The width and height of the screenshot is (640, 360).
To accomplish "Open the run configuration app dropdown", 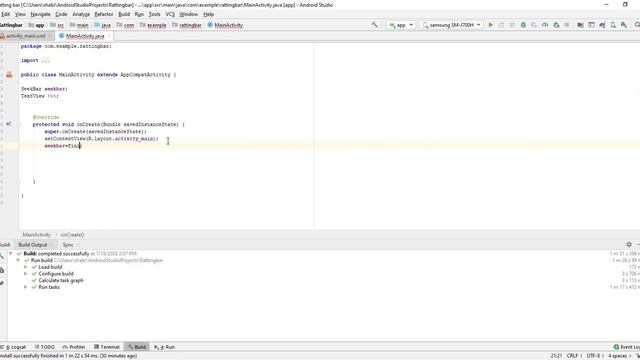I will coord(401,25).
